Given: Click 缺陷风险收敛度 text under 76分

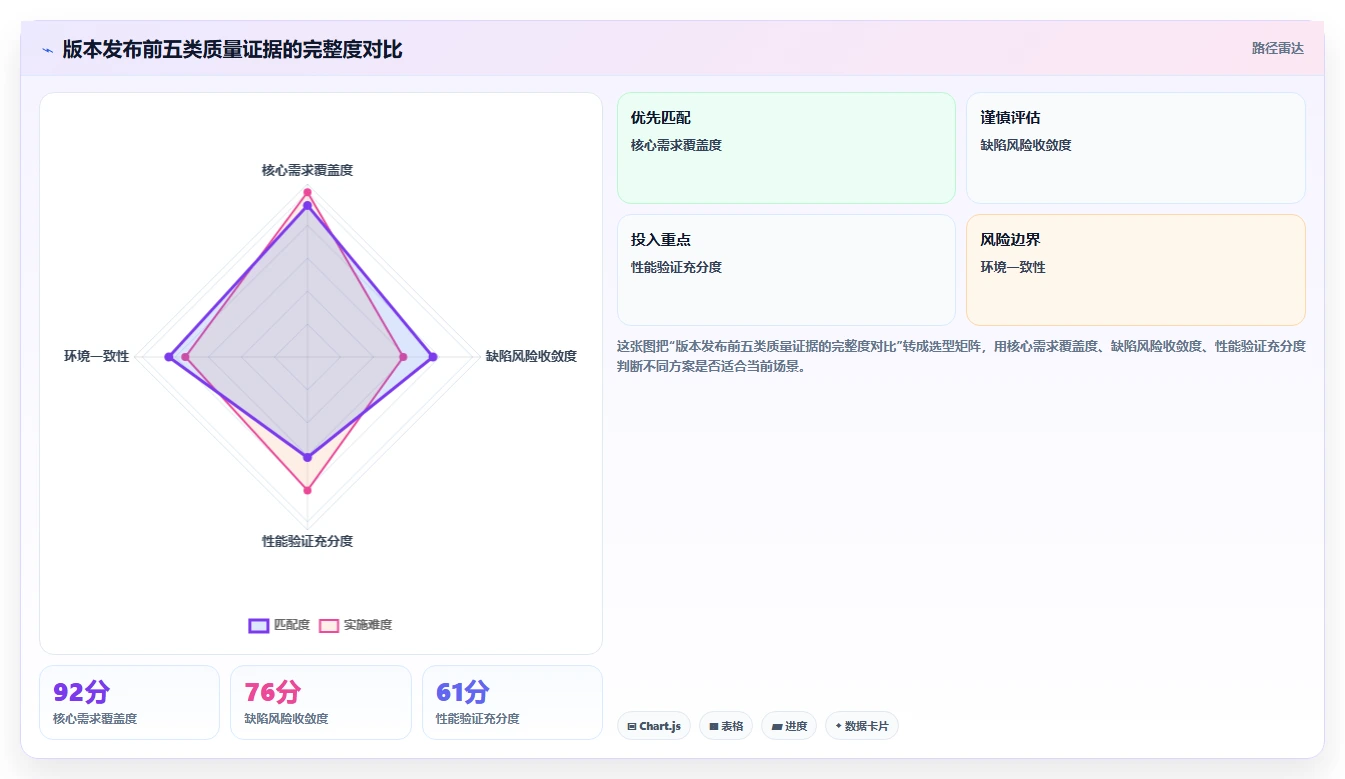Looking at the screenshot, I should pos(286,719).
